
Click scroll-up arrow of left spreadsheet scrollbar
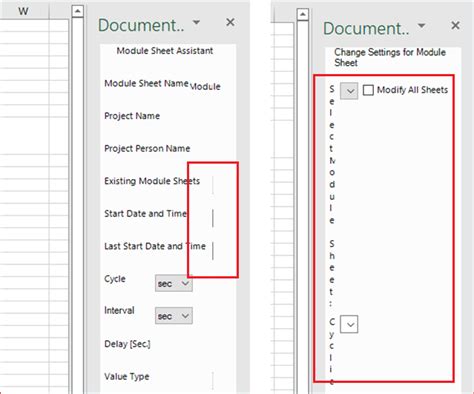click(x=77, y=11)
